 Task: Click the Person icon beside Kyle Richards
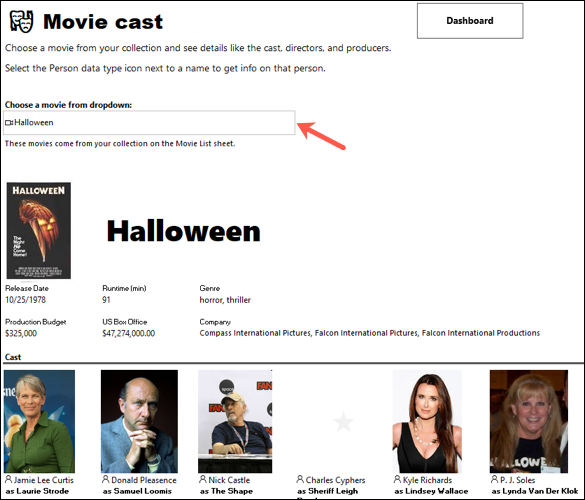(x=398, y=479)
